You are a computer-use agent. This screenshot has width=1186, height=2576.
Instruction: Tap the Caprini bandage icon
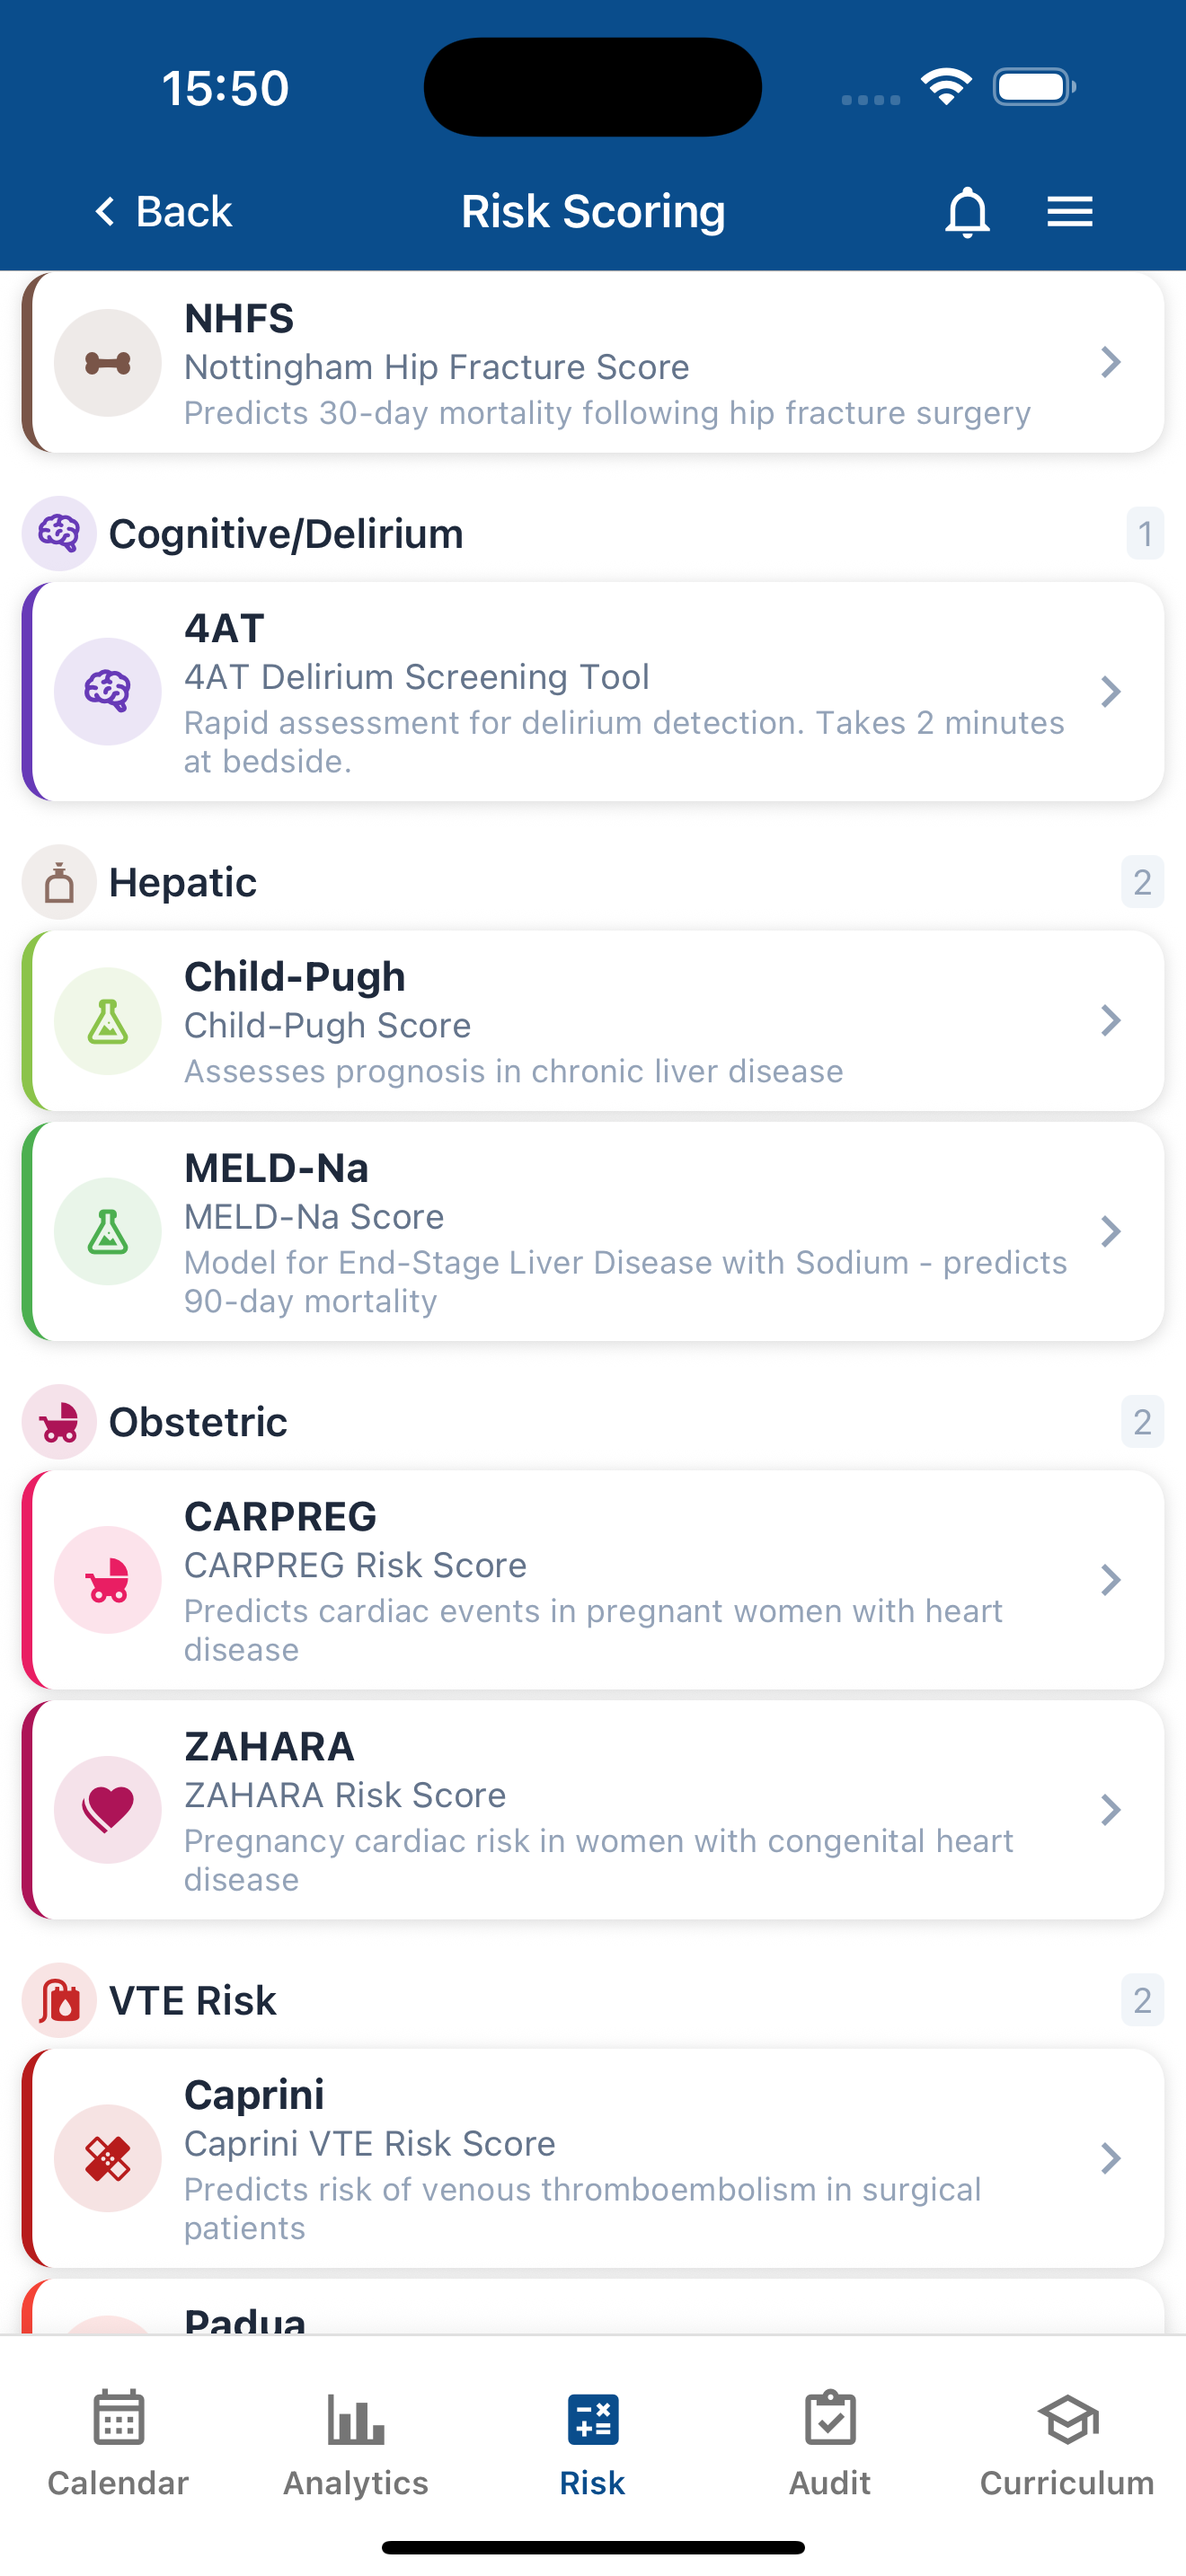(108, 2158)
